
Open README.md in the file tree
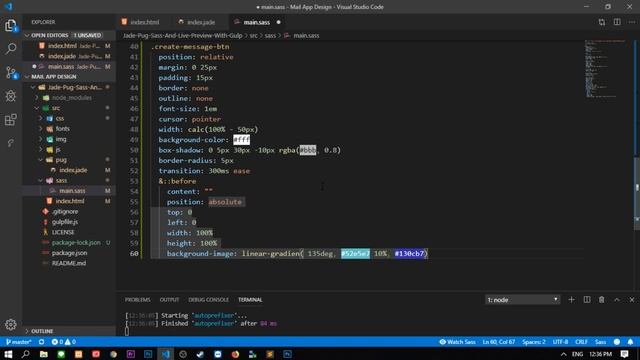pos(69,263)
